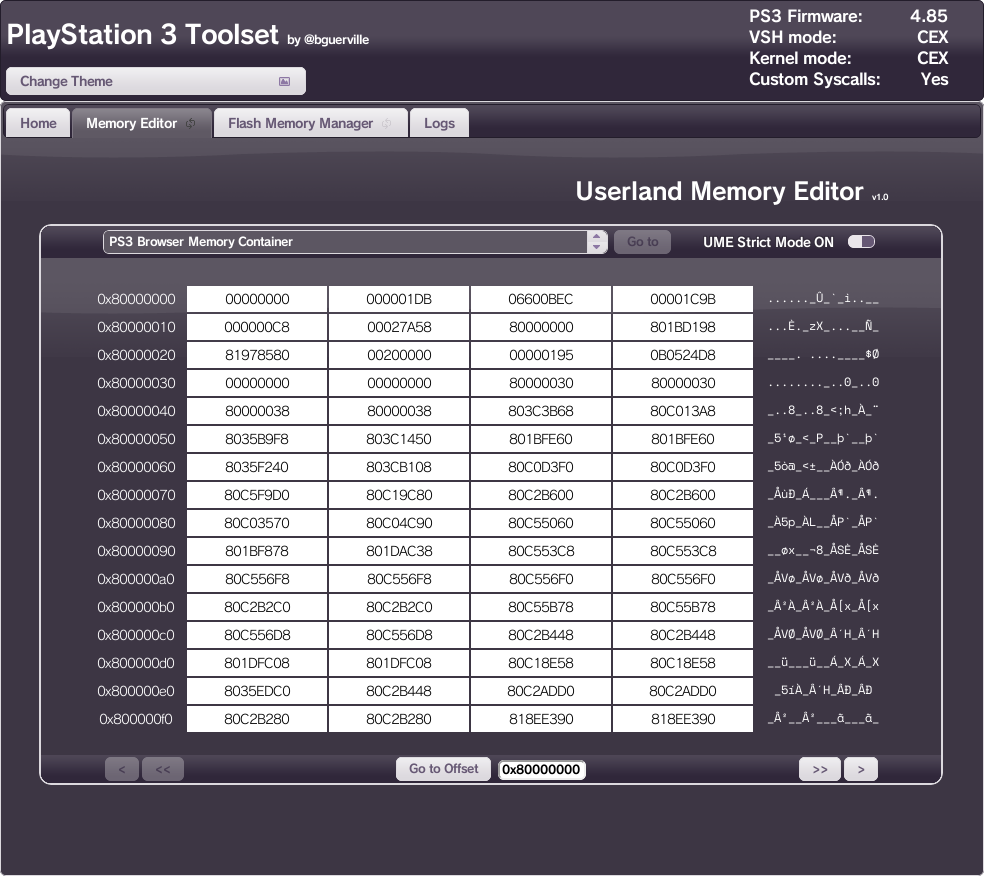Edit the hex cell 803C1450

point(399,439)
